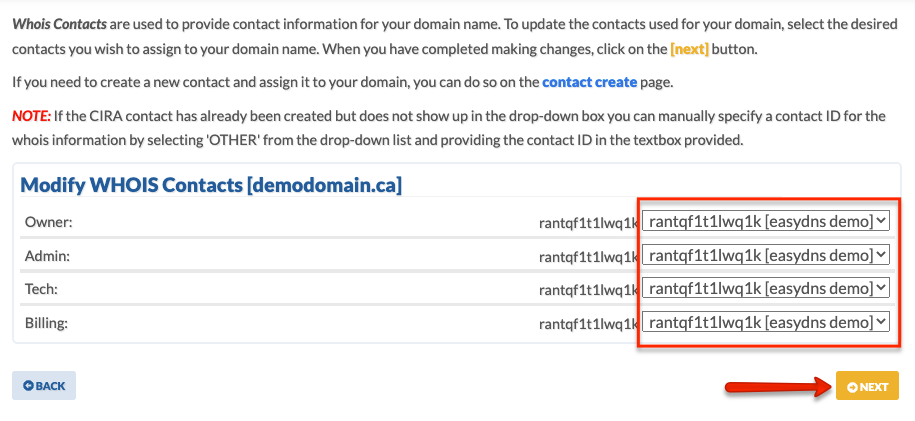Select the Tech row label

click(x=41, y=288)
